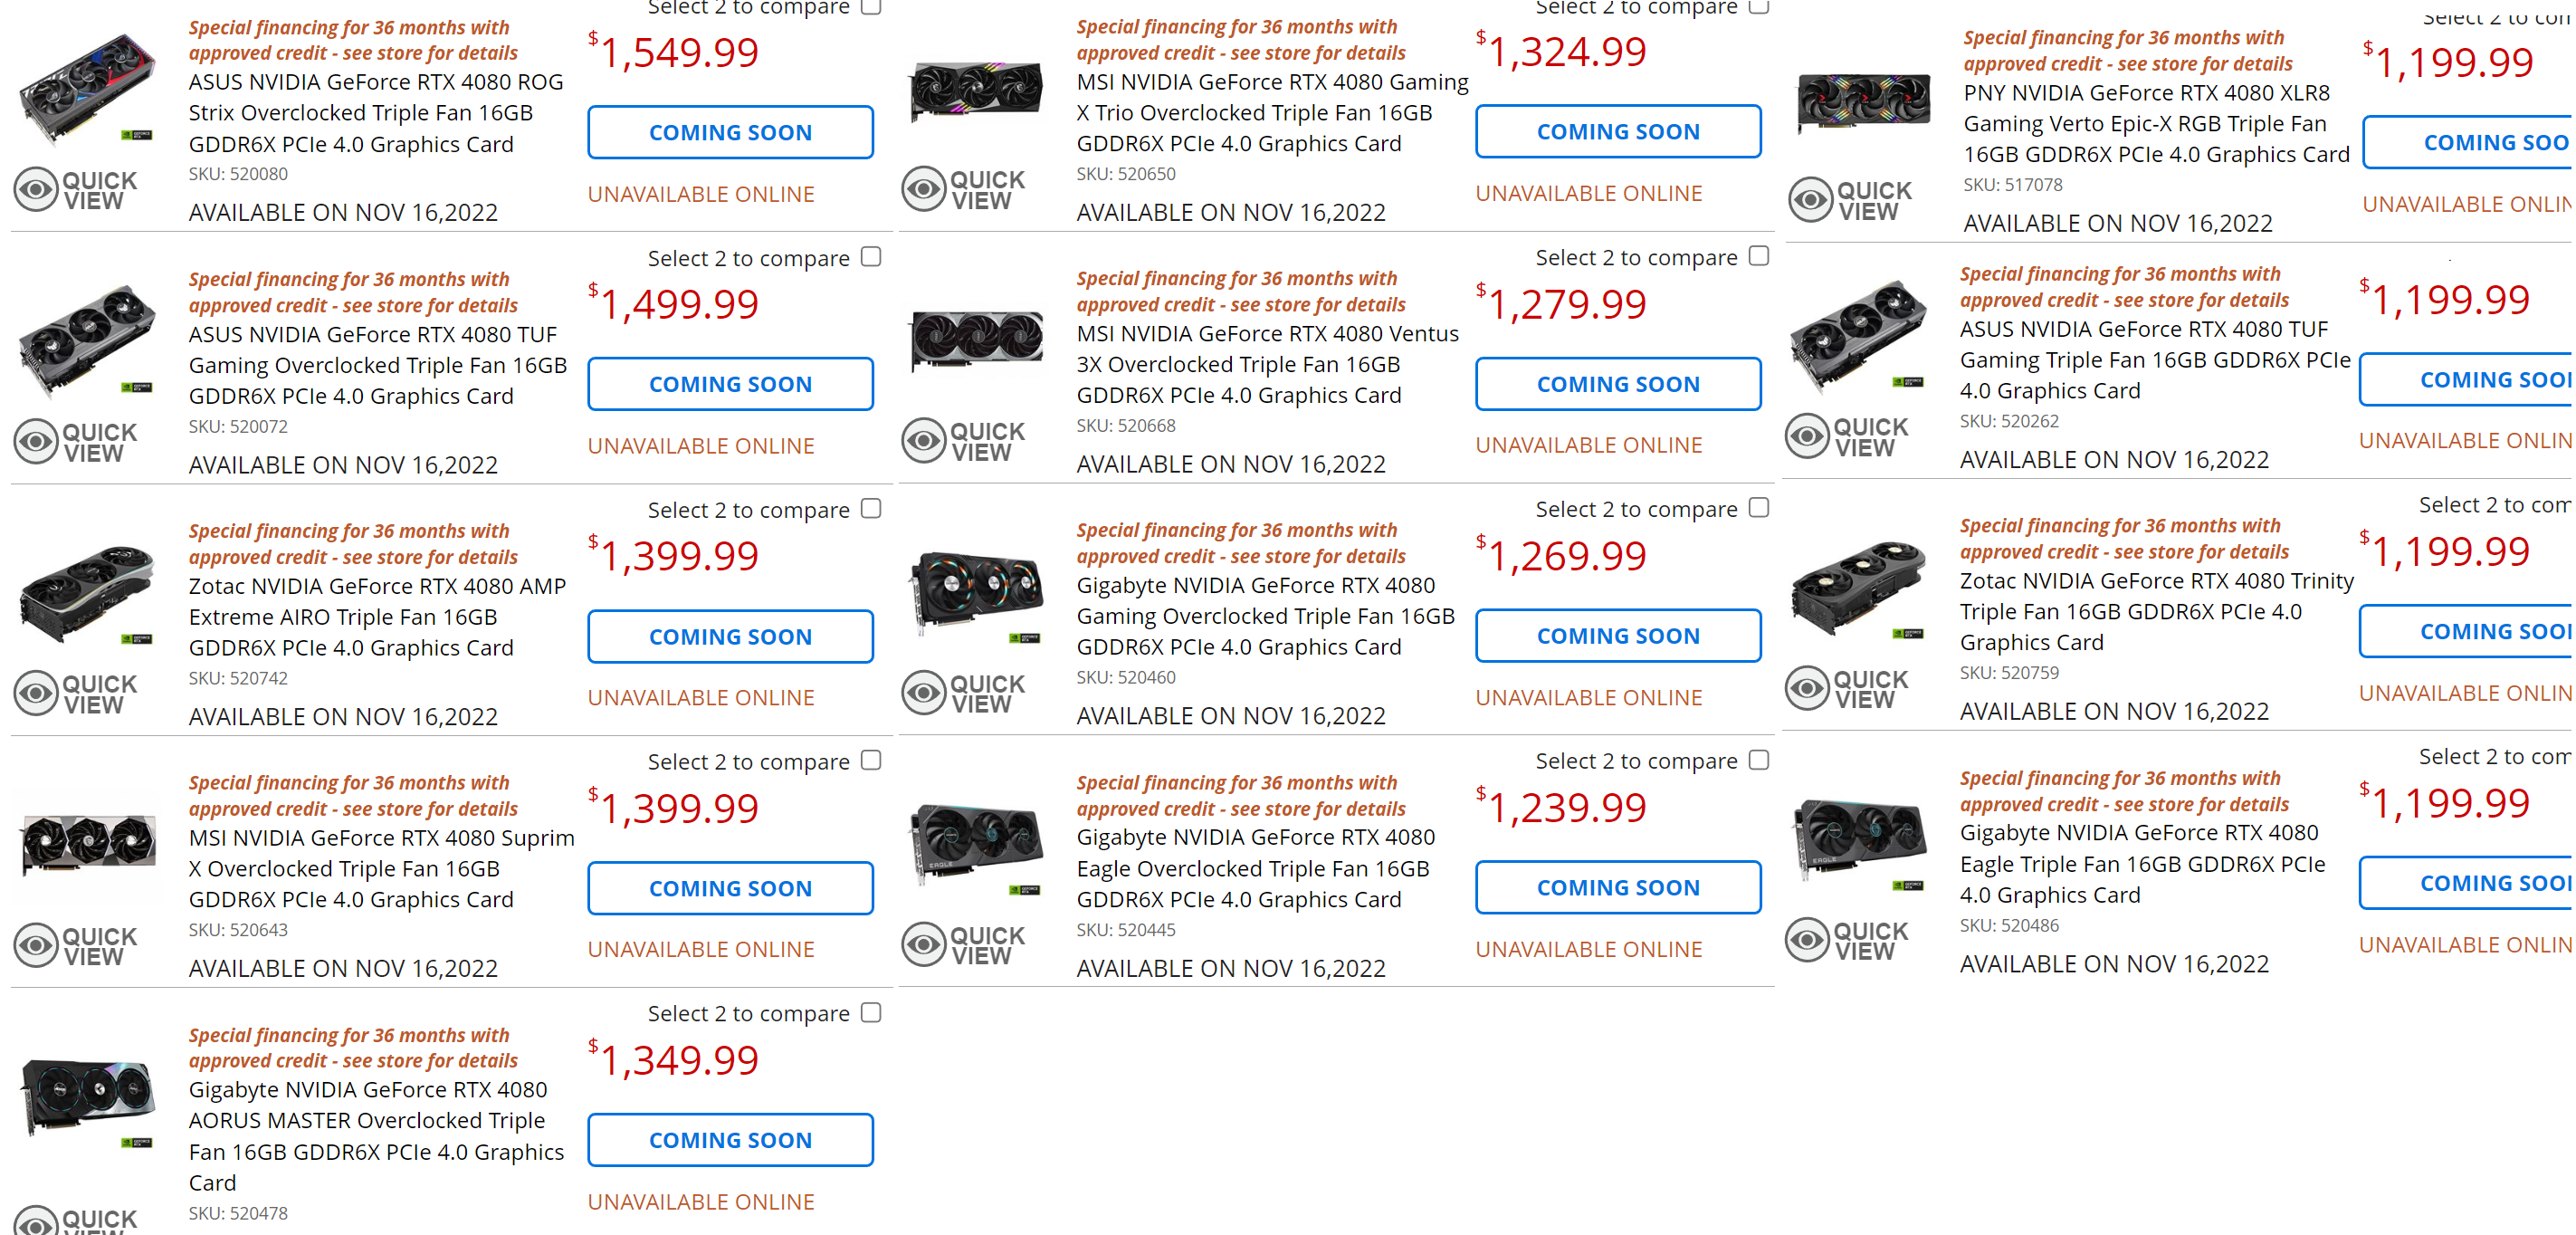Open Quick View for ASUS ROG Strix card
The width and height of the screenshot is (2576, 1235).
click(x=76, y=190)
